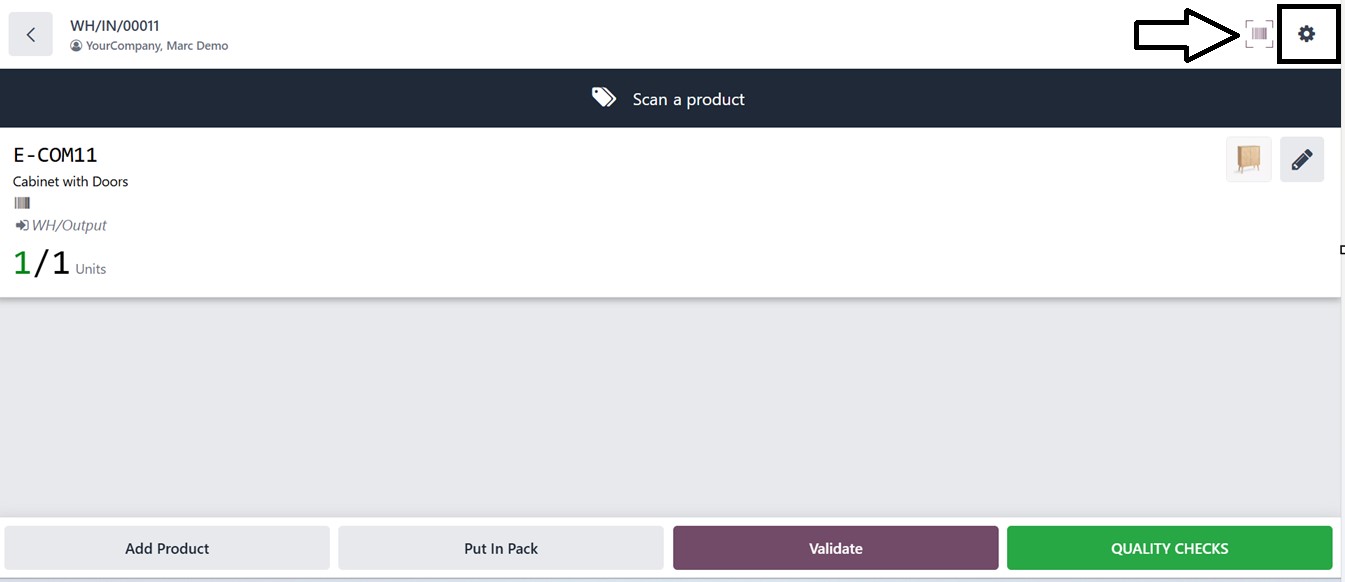Click the small barcode icon under Cabinet with Doors

pos(22,203)
